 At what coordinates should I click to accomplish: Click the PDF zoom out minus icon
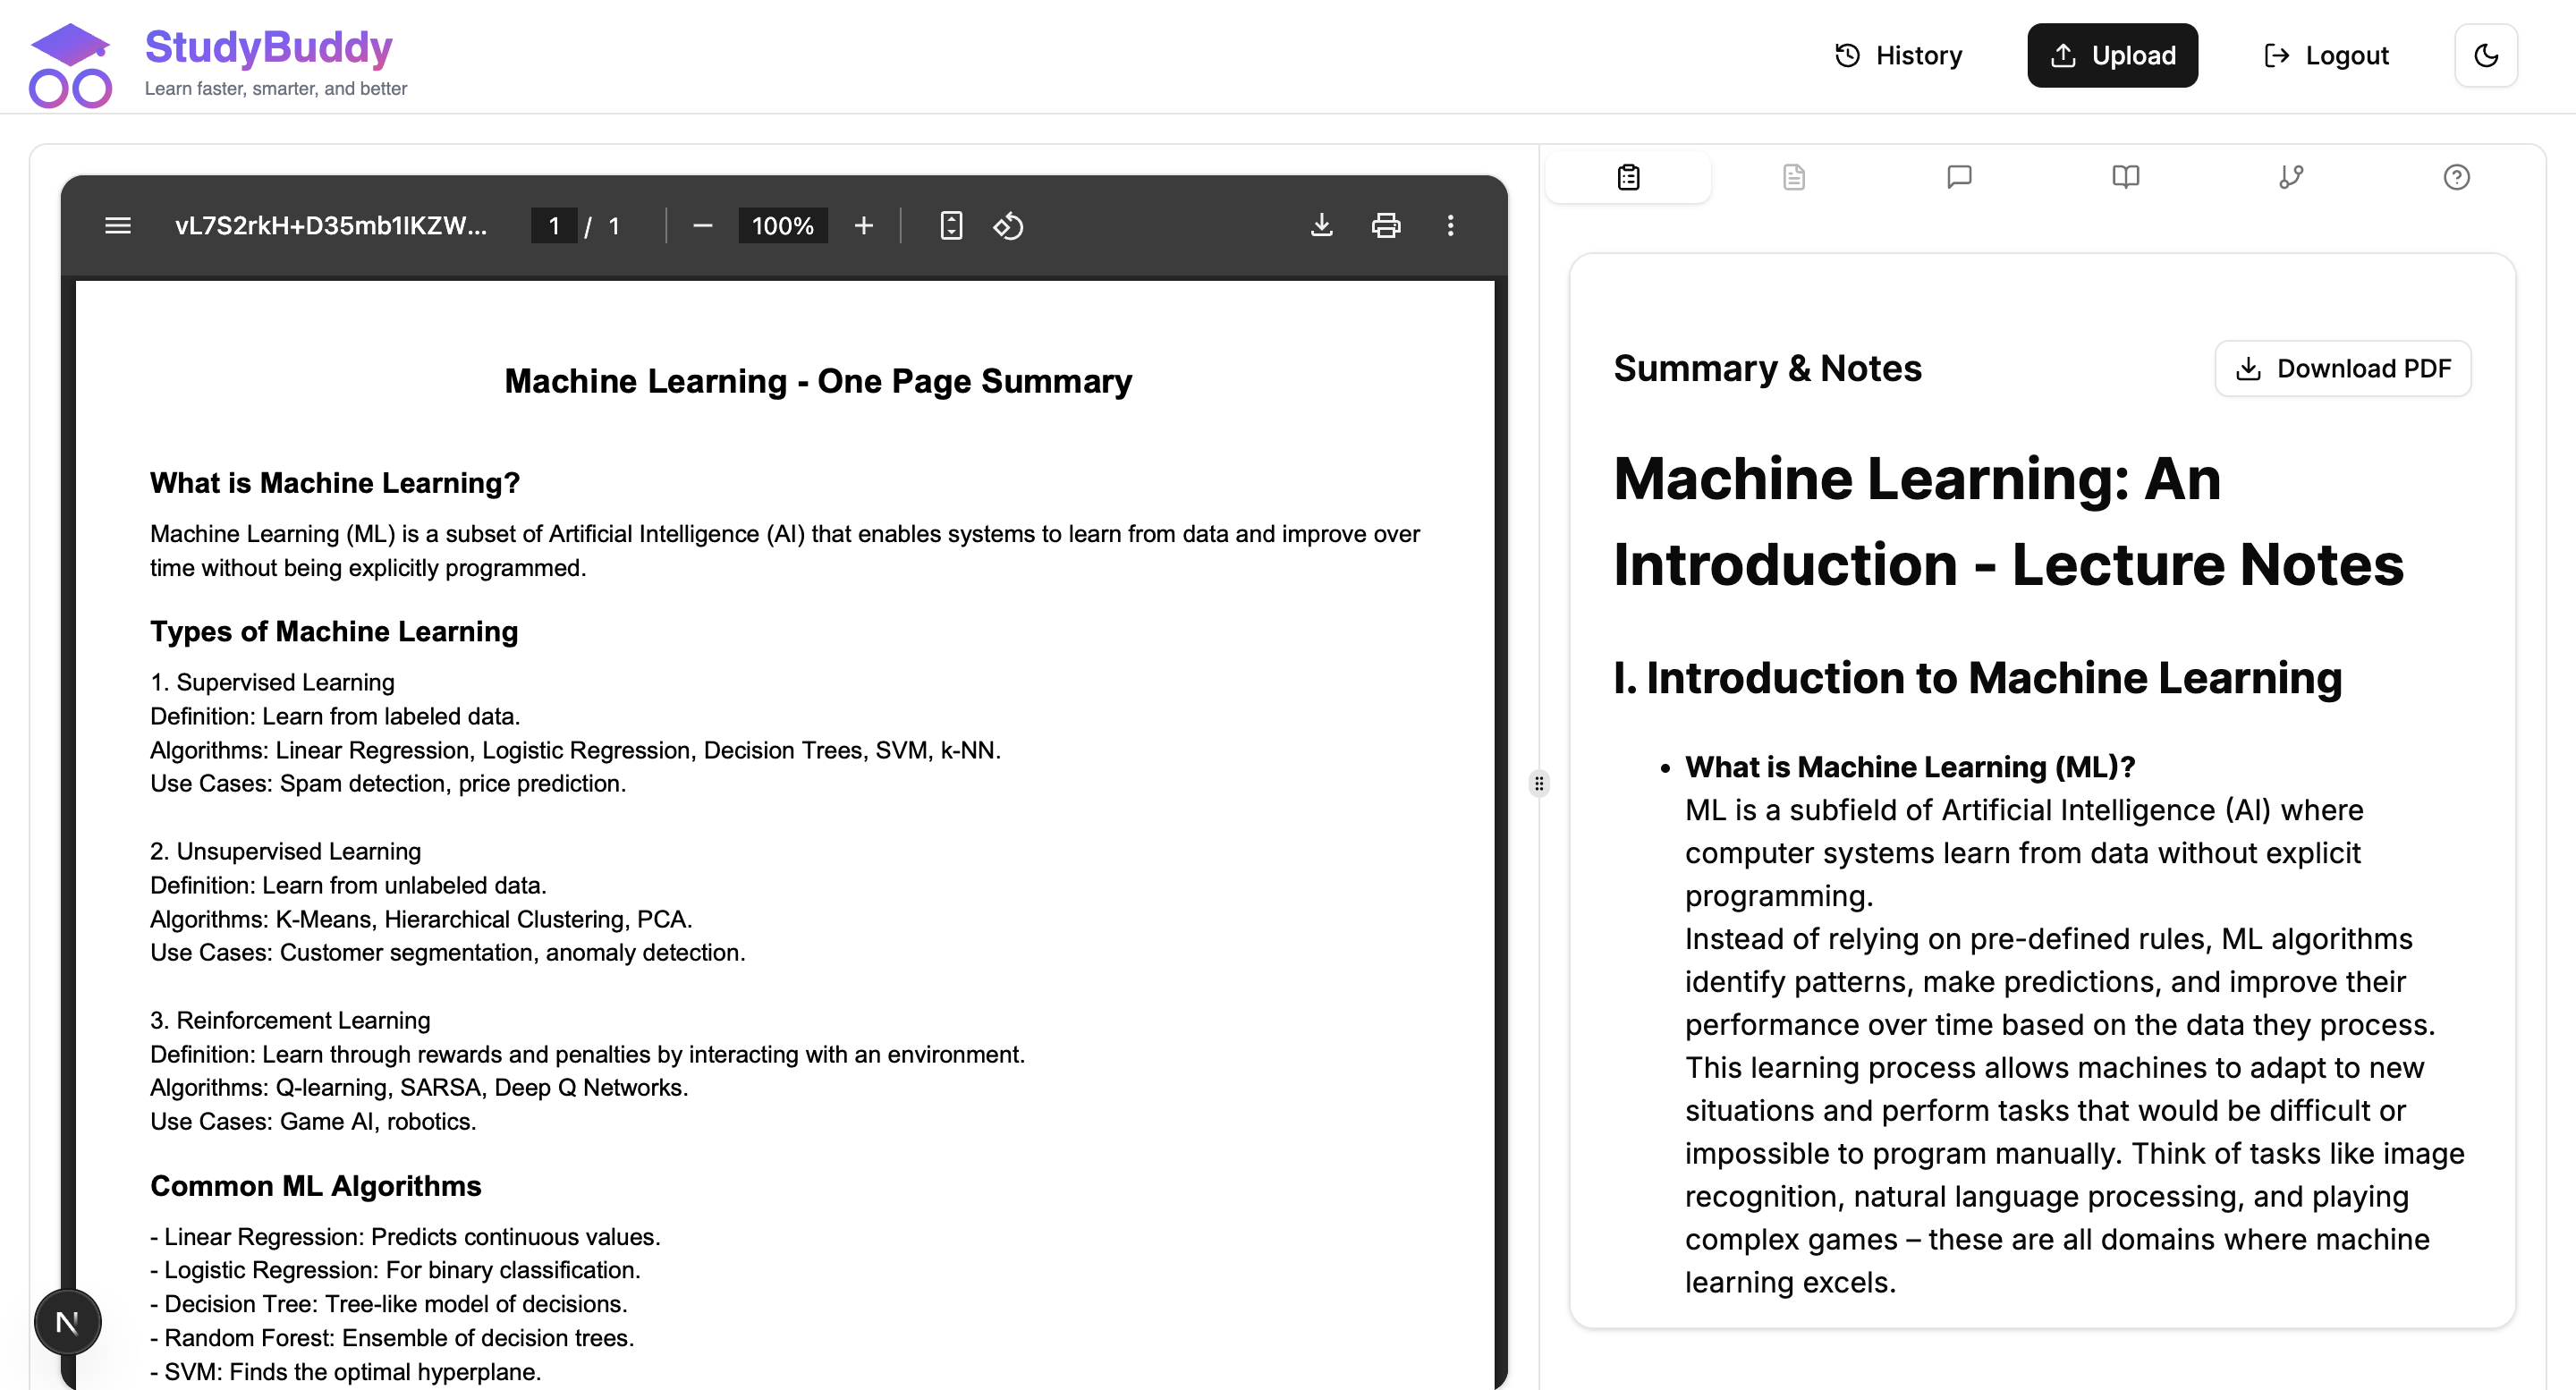[x=702, y=226]
